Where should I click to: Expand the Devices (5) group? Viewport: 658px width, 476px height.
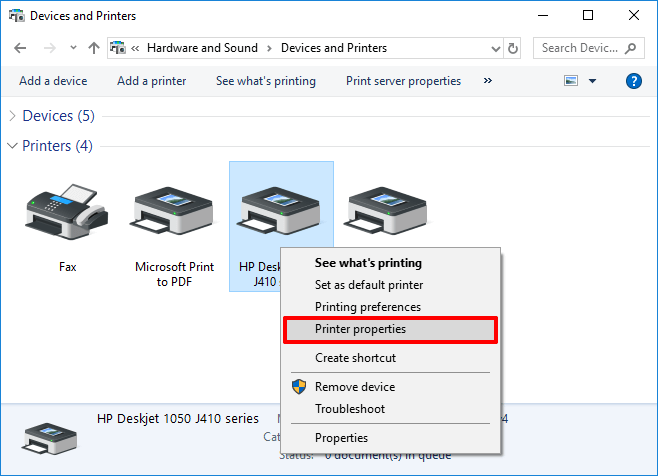coord(12,116)
